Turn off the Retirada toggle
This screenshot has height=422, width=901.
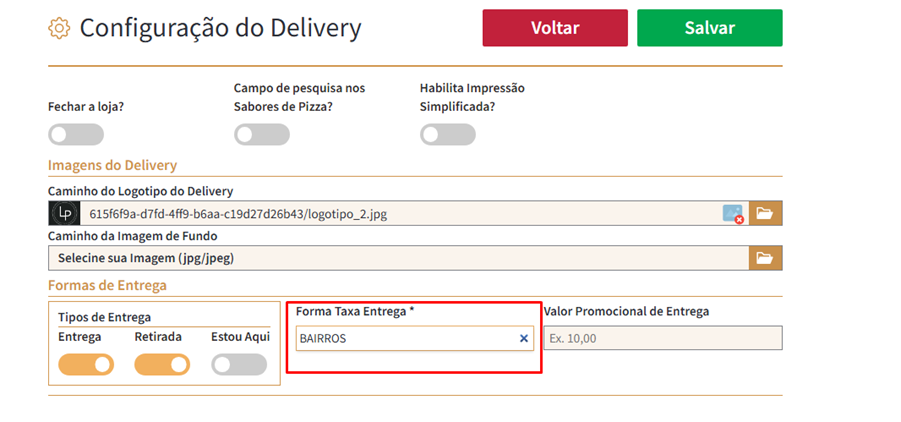tap(162, 365)
